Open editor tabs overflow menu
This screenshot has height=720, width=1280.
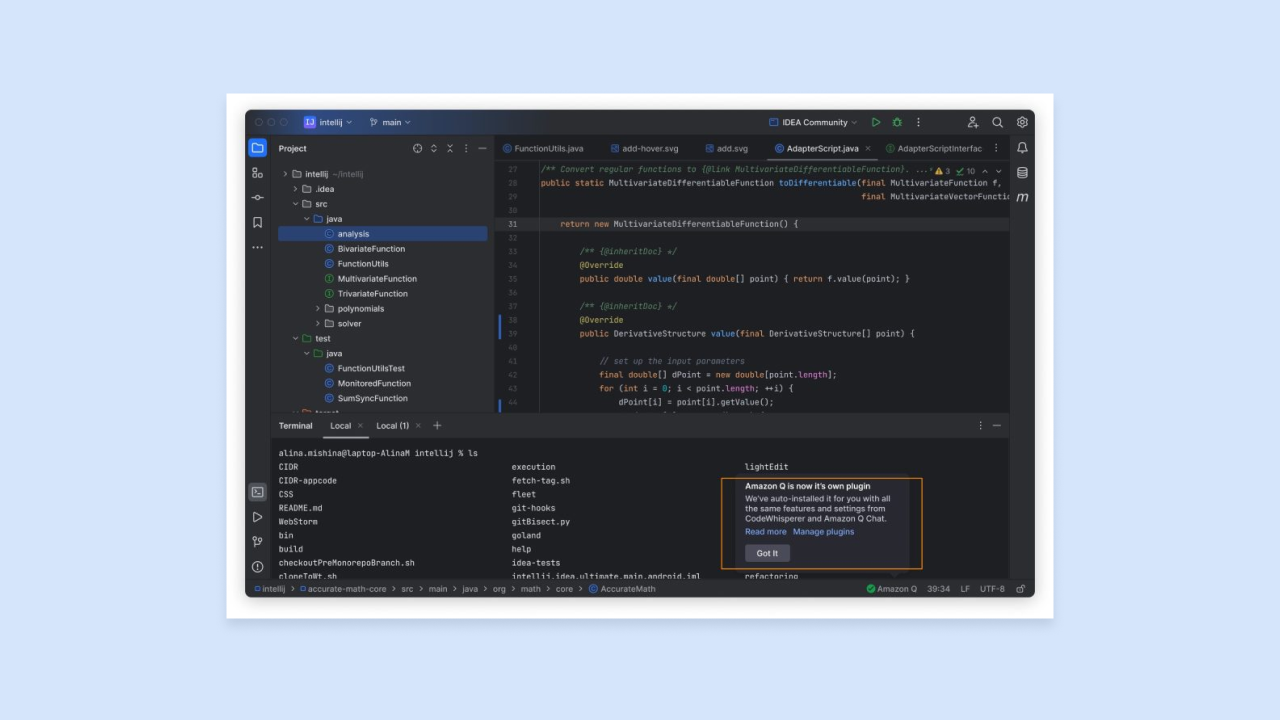coord(996,148)
